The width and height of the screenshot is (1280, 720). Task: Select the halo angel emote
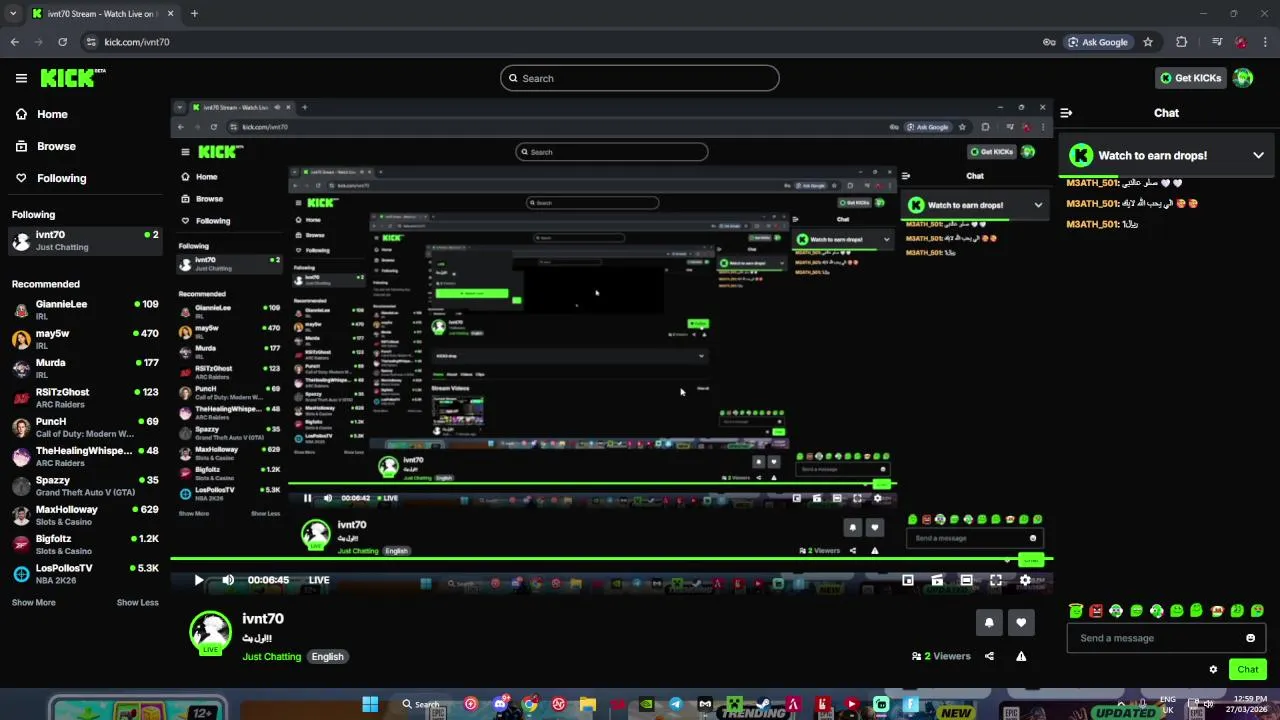(1076, 611)
